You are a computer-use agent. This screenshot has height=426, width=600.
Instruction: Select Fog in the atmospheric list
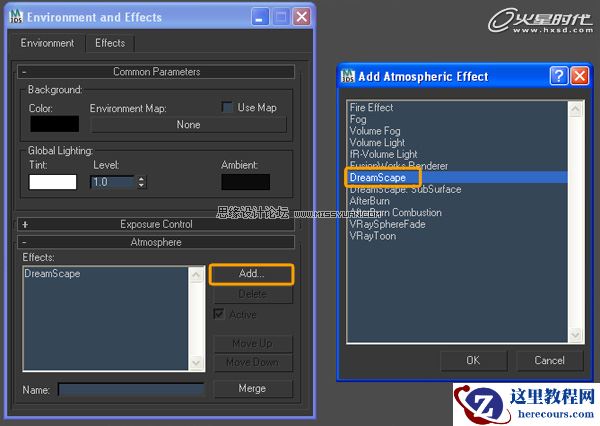point(358,119)
